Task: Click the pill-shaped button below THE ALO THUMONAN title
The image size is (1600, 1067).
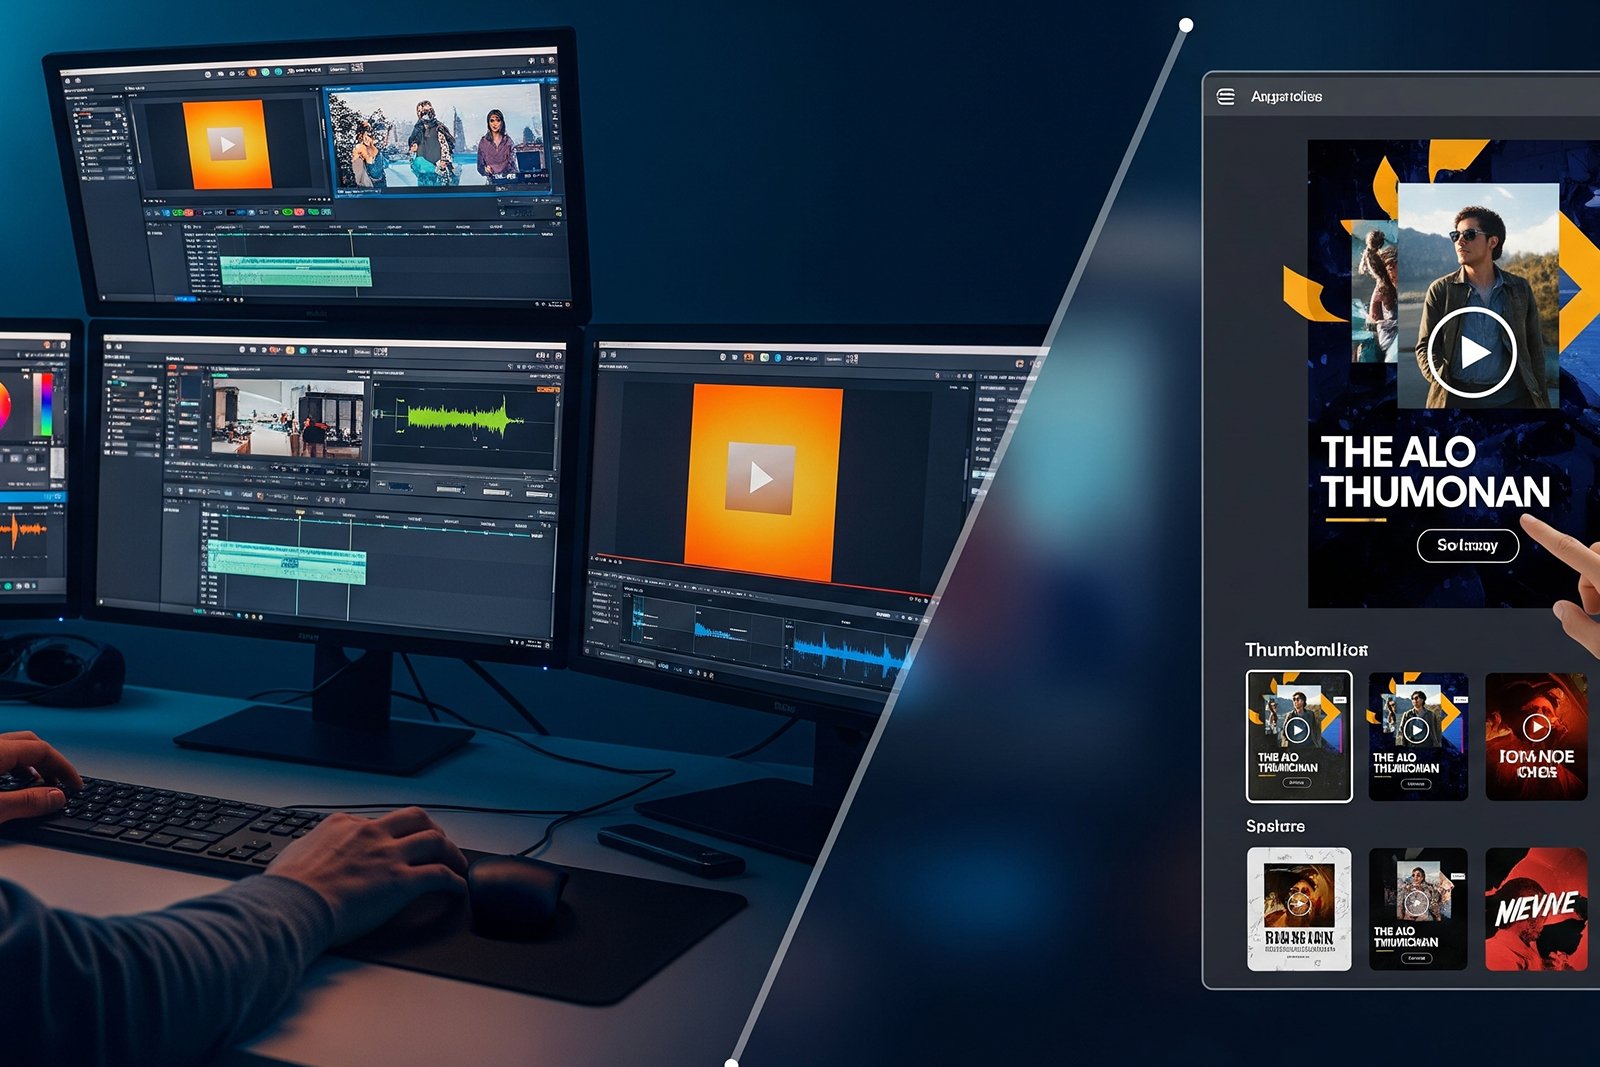Action: 1467,545
